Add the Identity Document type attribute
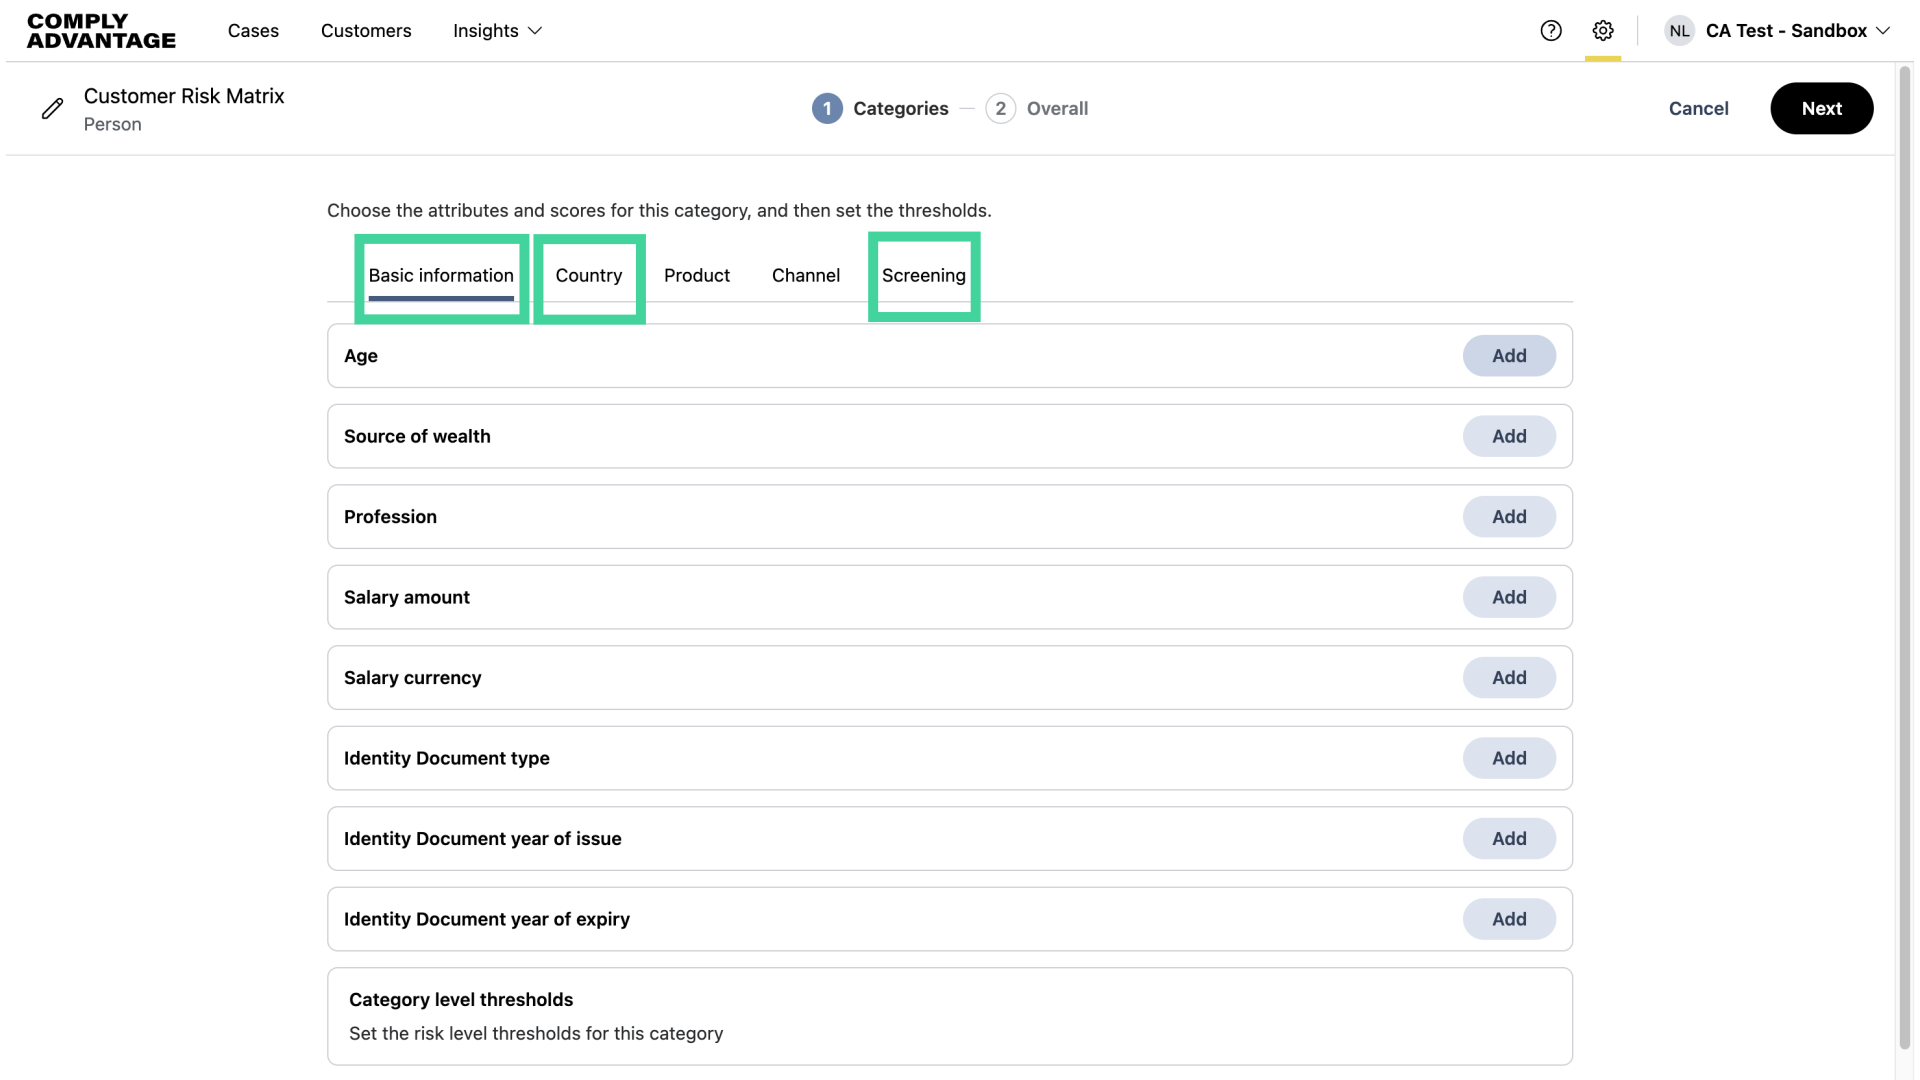 click(x=1508, y=759)
